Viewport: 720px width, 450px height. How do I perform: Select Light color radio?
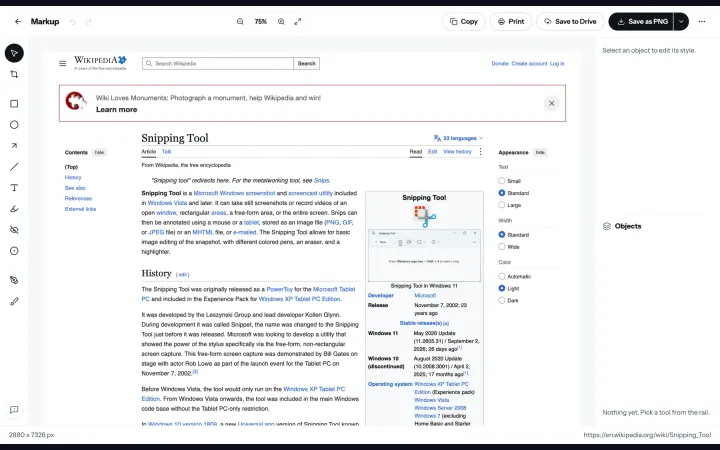pos(502,288)
